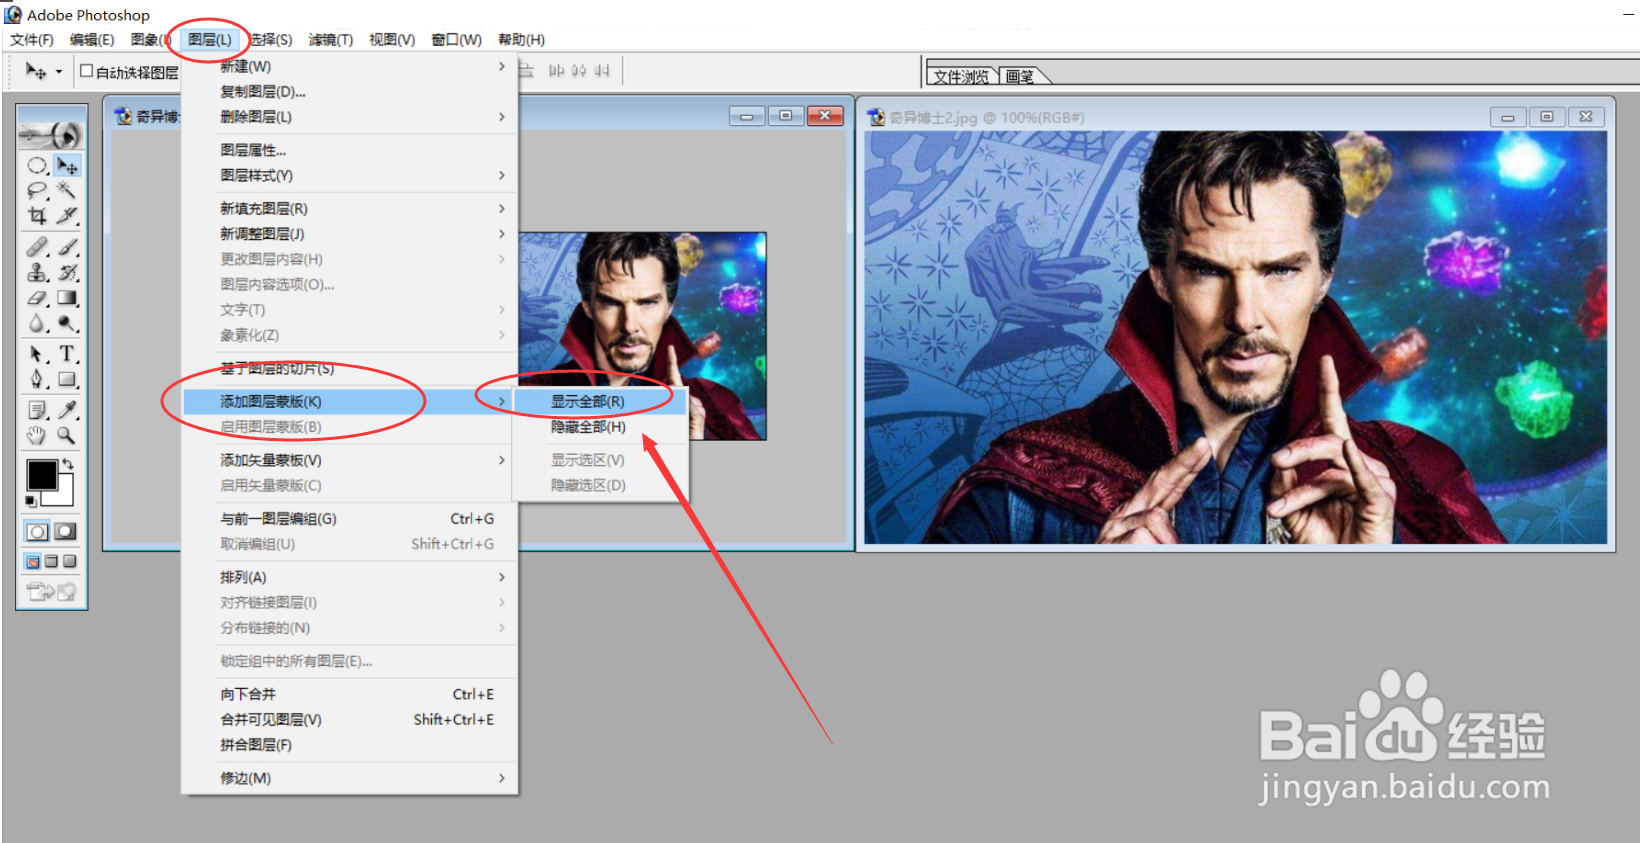Click the Photoshop feather logo in toolbox
The image size is (1640, 843).
coord(52,135)
